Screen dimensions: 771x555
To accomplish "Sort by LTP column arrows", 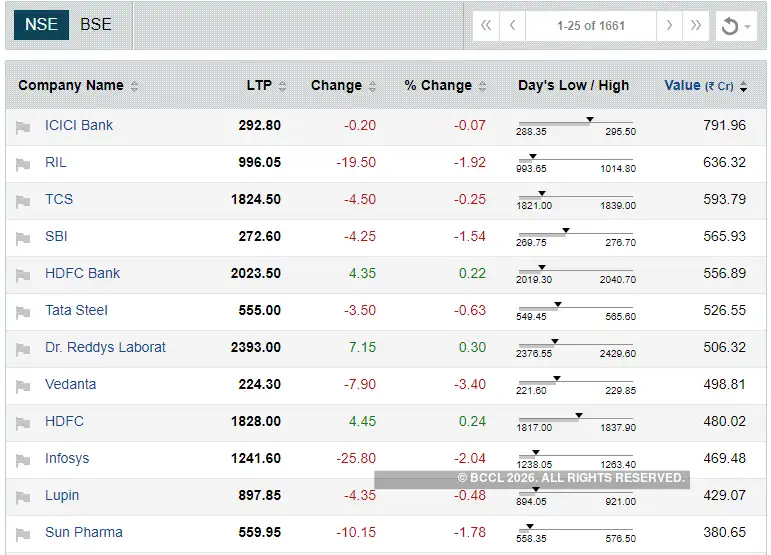I will tap(282, 87).
